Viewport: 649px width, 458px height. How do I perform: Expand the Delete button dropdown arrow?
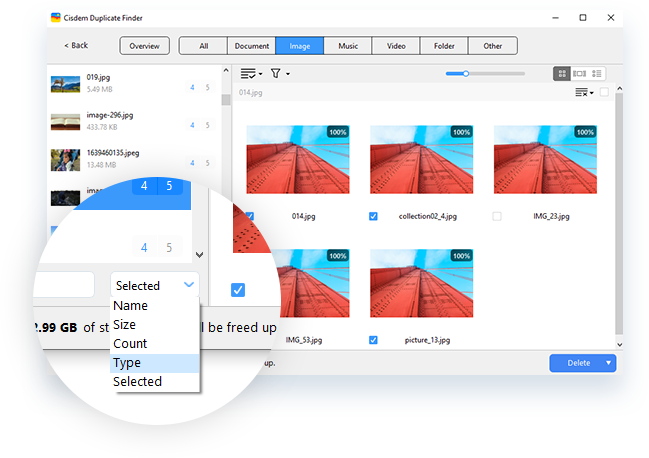[x=609, y=363]
